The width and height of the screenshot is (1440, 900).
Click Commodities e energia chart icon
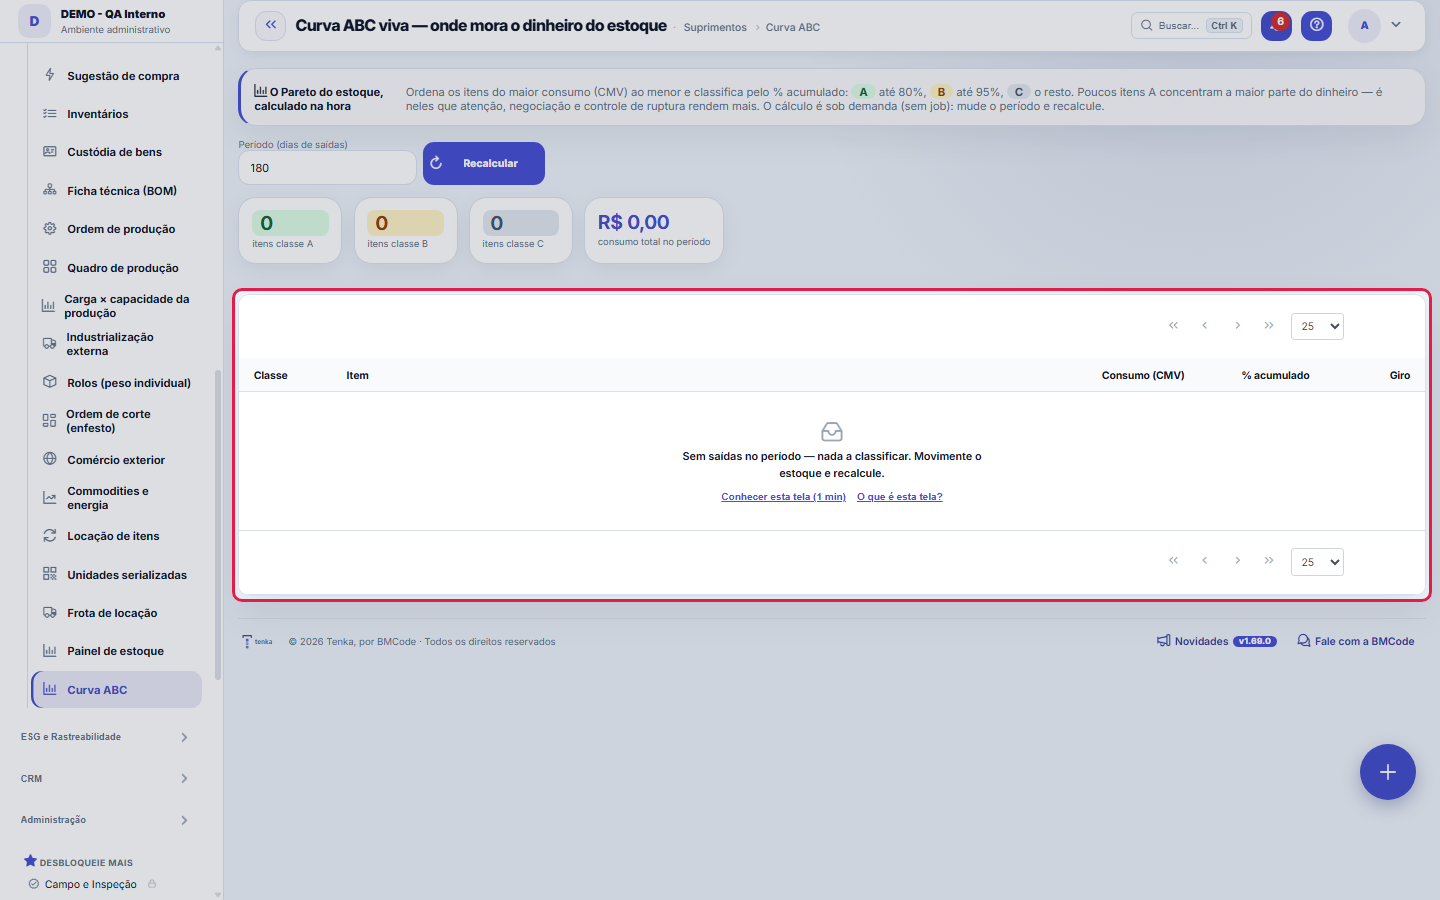coord(50,498)
